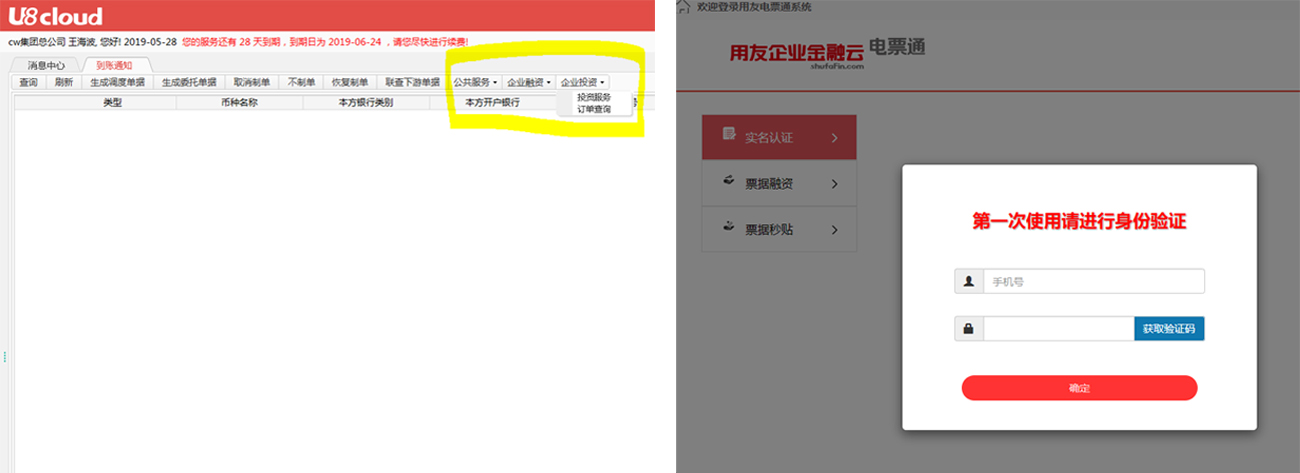Click the home icon beside welcome text
This screenshot has width=1300, height=473.
pos(683,6)
